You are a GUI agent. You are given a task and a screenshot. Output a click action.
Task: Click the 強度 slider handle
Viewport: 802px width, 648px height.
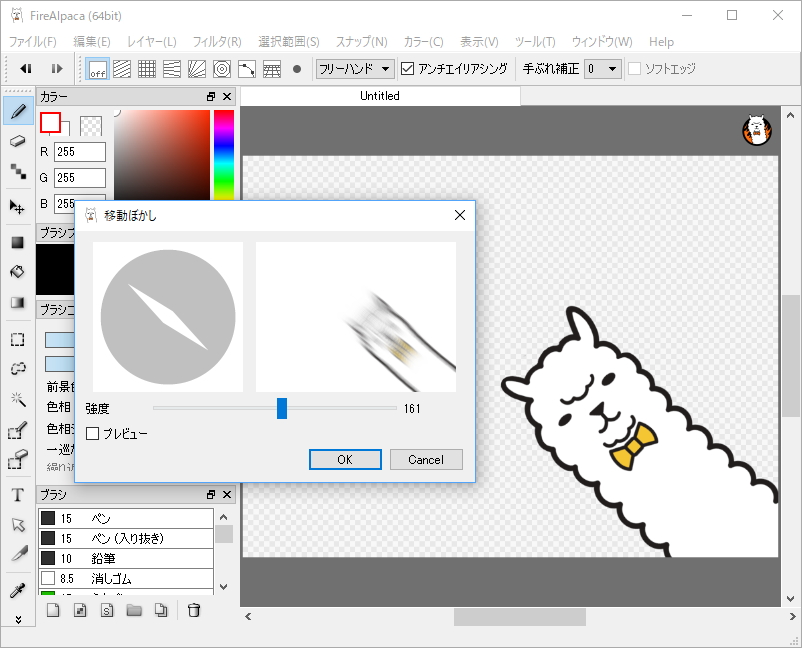[x=282, y=408]
